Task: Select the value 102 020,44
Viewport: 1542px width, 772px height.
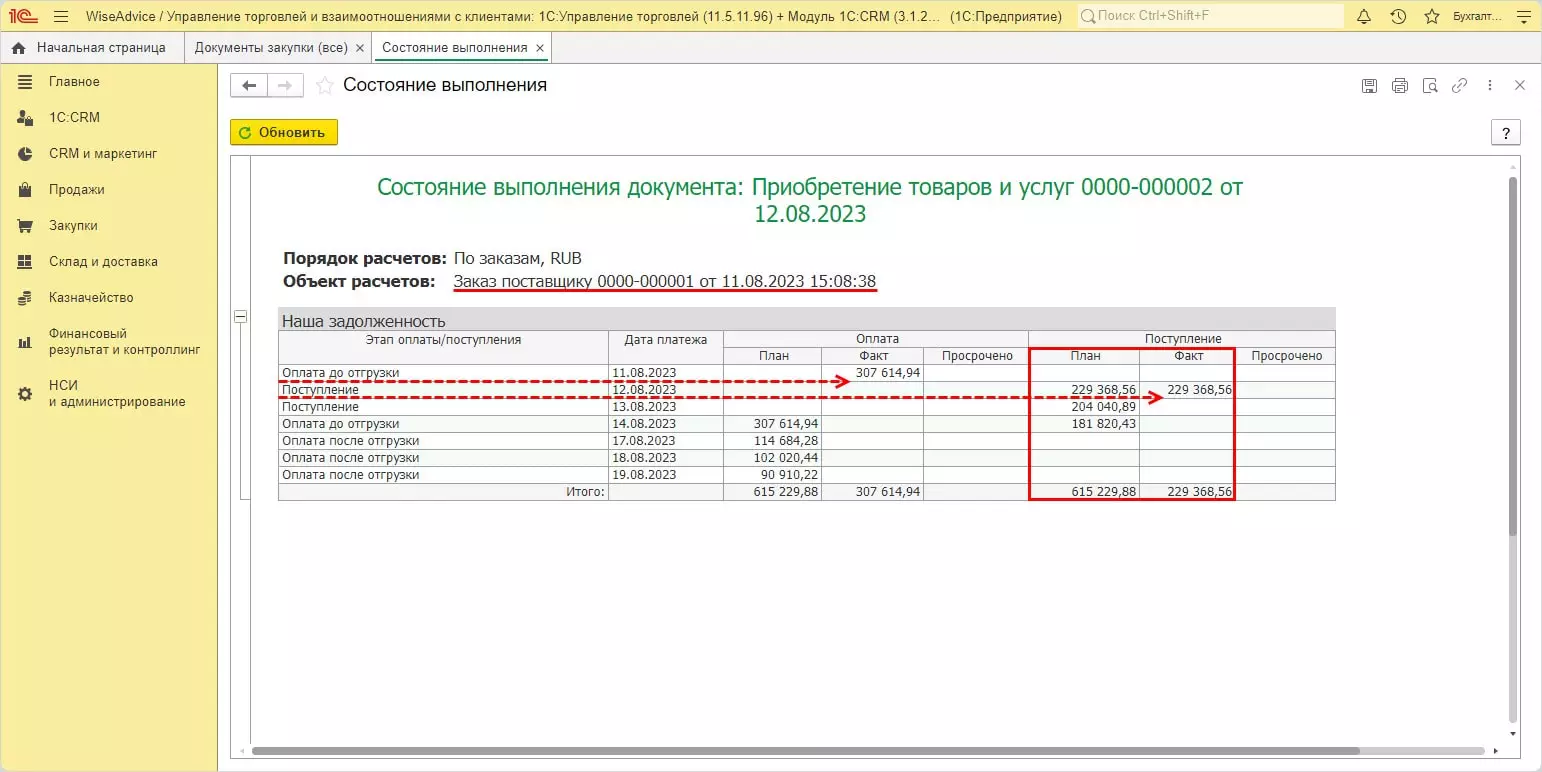Action: tap(786, 458)
